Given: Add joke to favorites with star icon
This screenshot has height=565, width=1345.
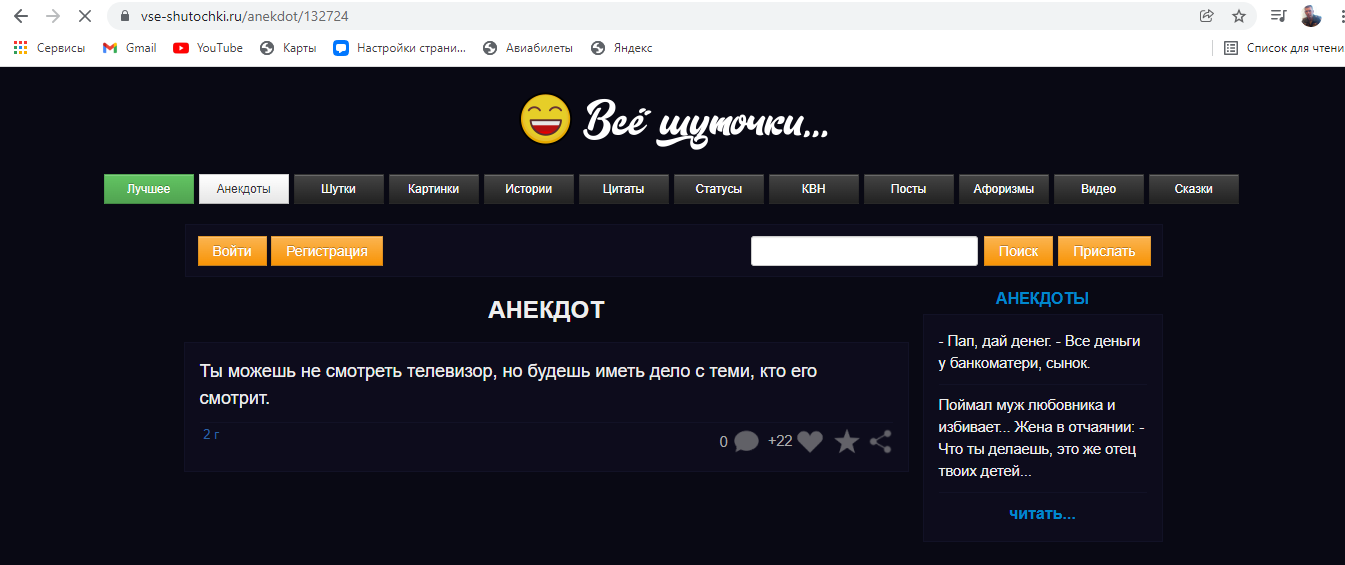Looking at the screenshot, I should coord(847,441).
